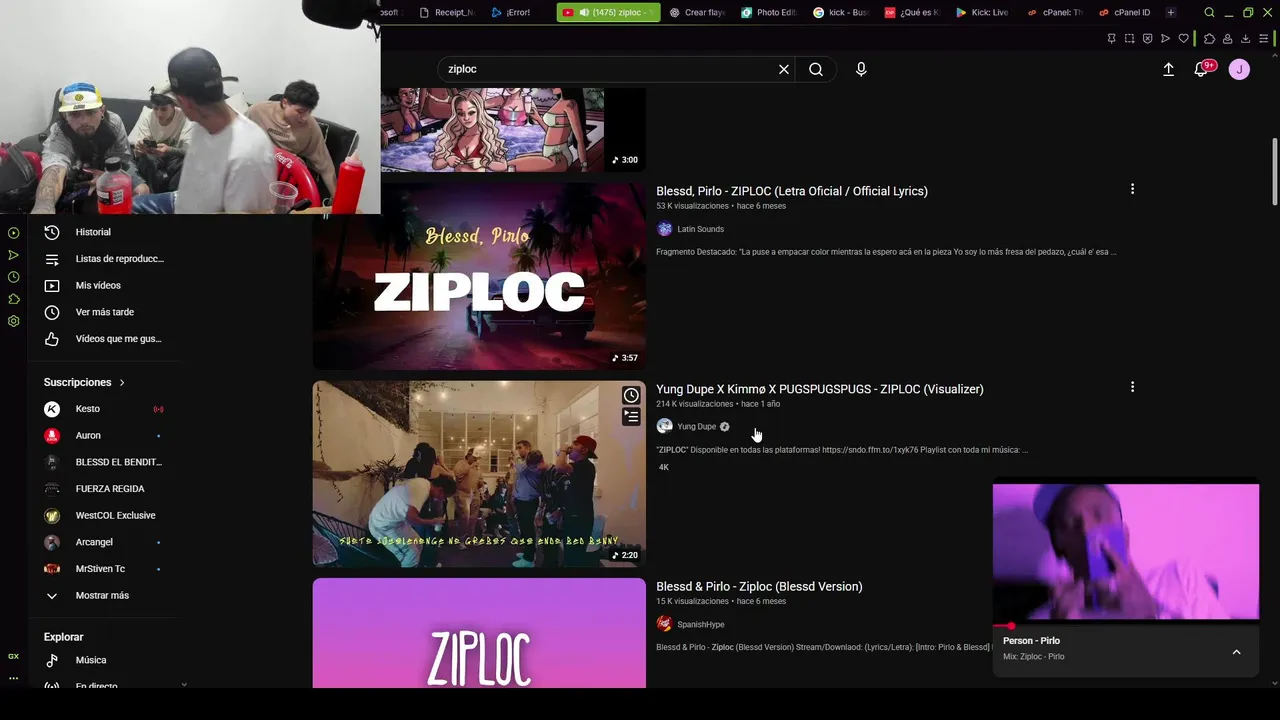Open Opera sidebar history clock
Image resolution: width=1280 pixels, height=720 pixels.
coord(14,277)
